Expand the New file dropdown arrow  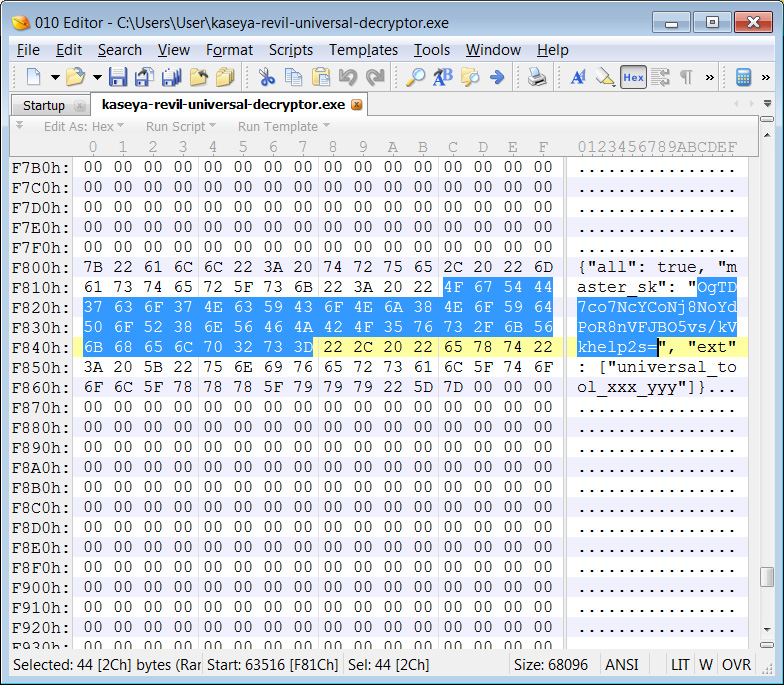(x=55, y=78)
